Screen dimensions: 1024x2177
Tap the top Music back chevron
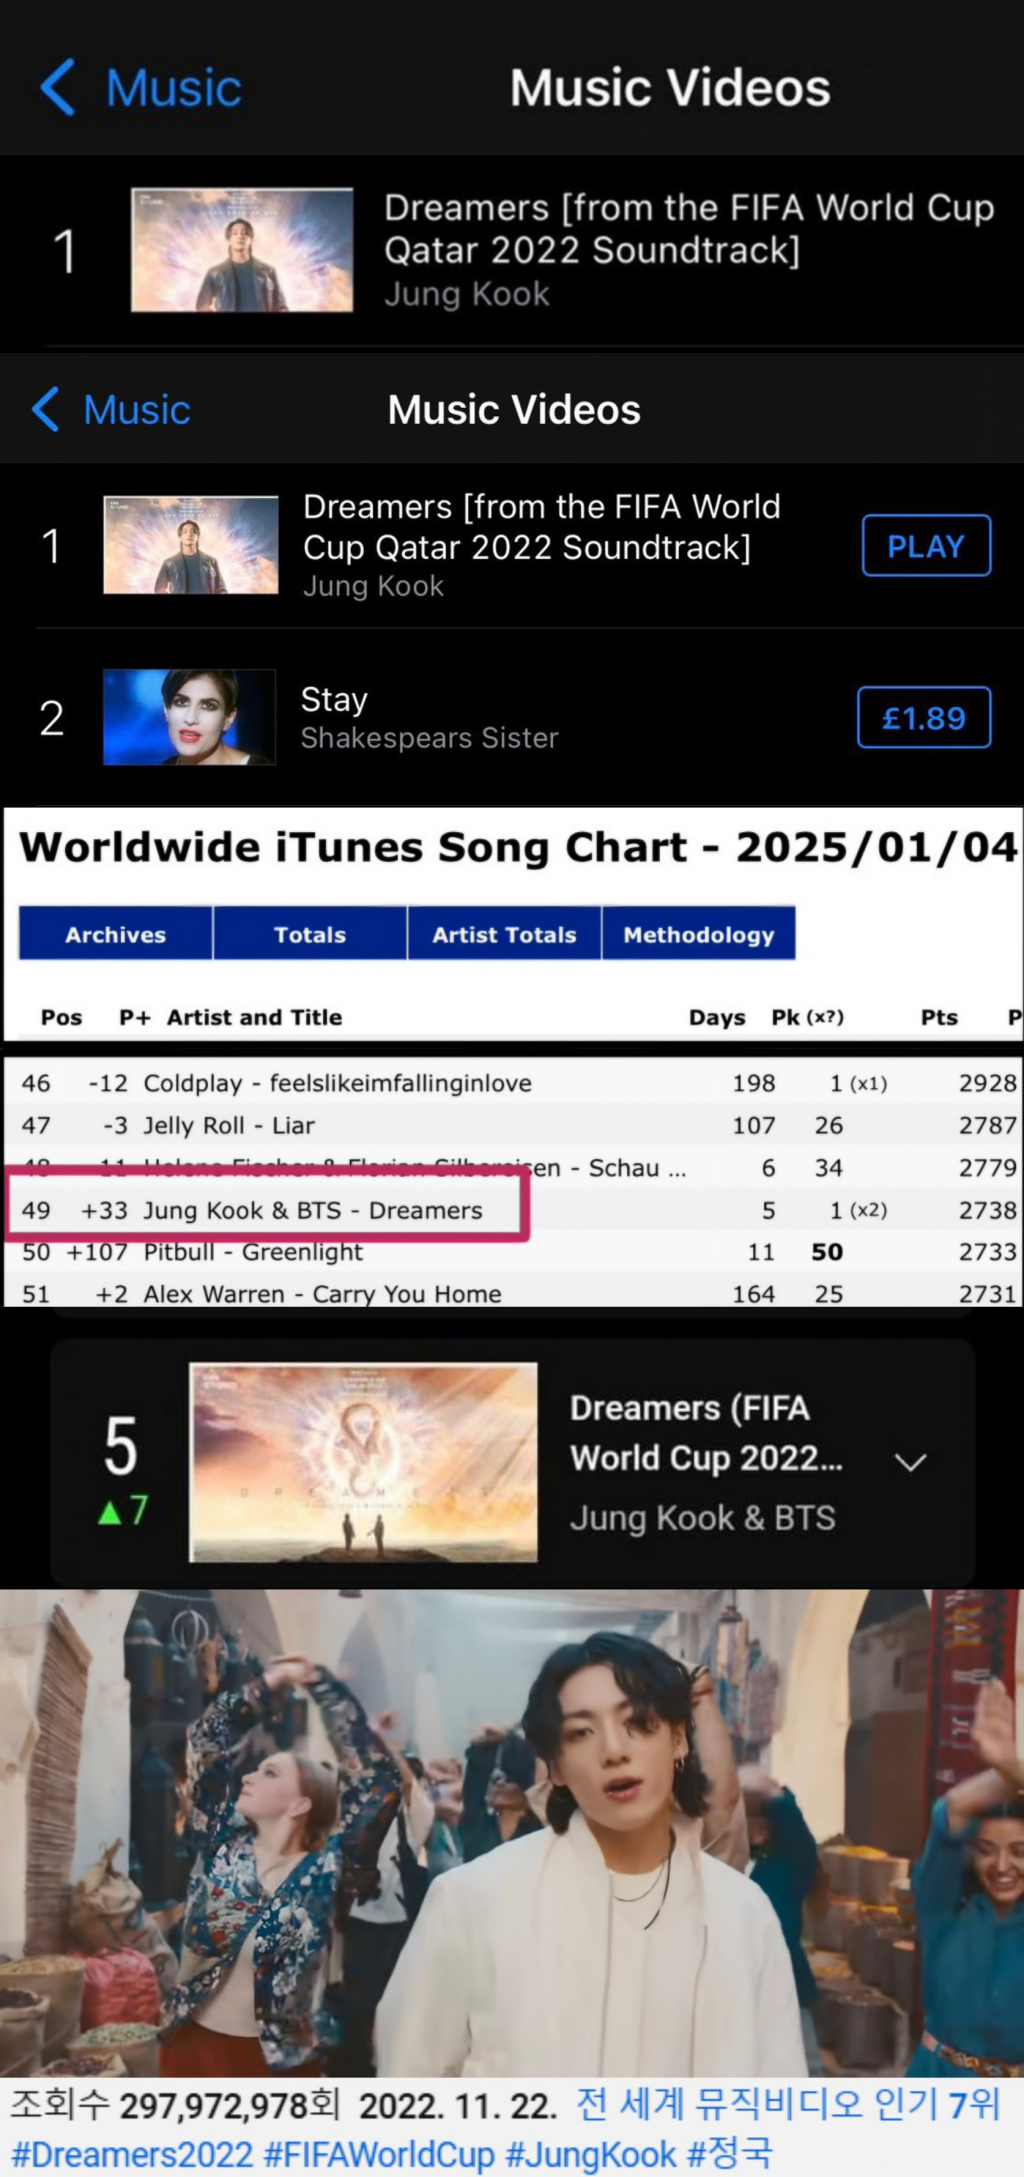[58, 88]
